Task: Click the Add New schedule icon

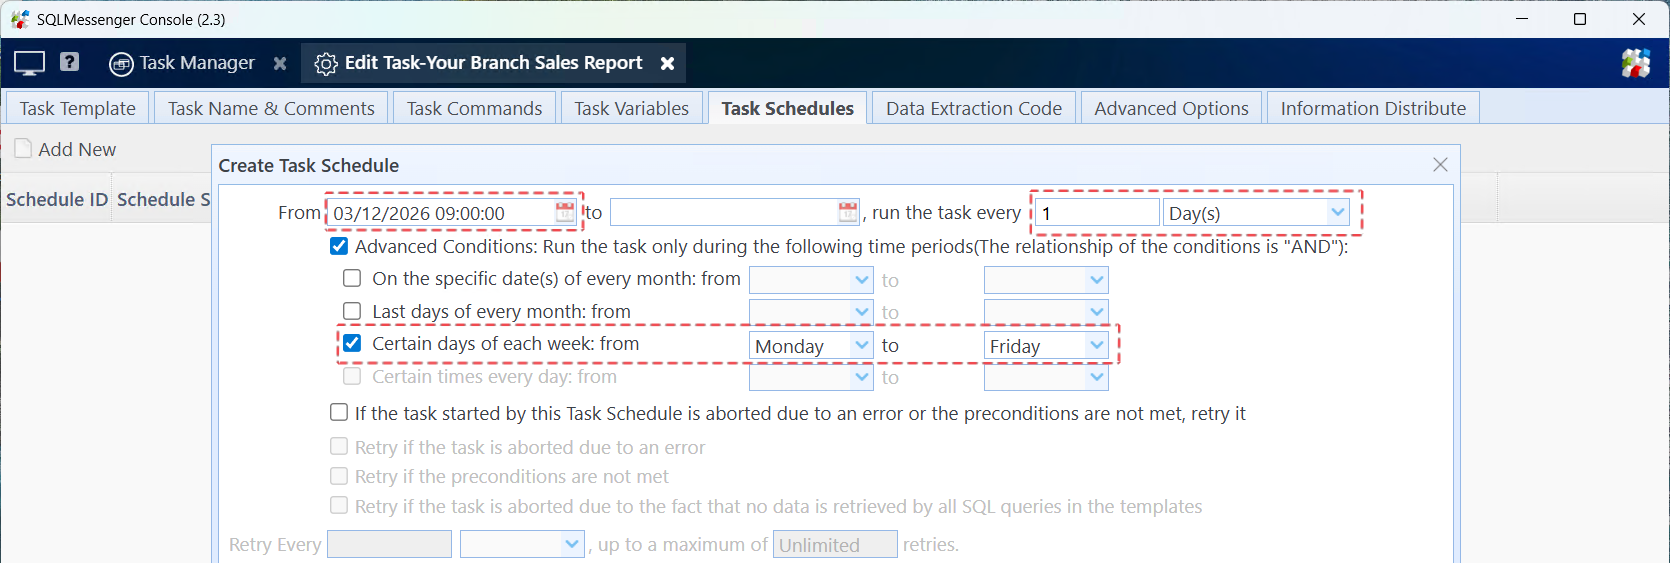Action: point(23,148)
